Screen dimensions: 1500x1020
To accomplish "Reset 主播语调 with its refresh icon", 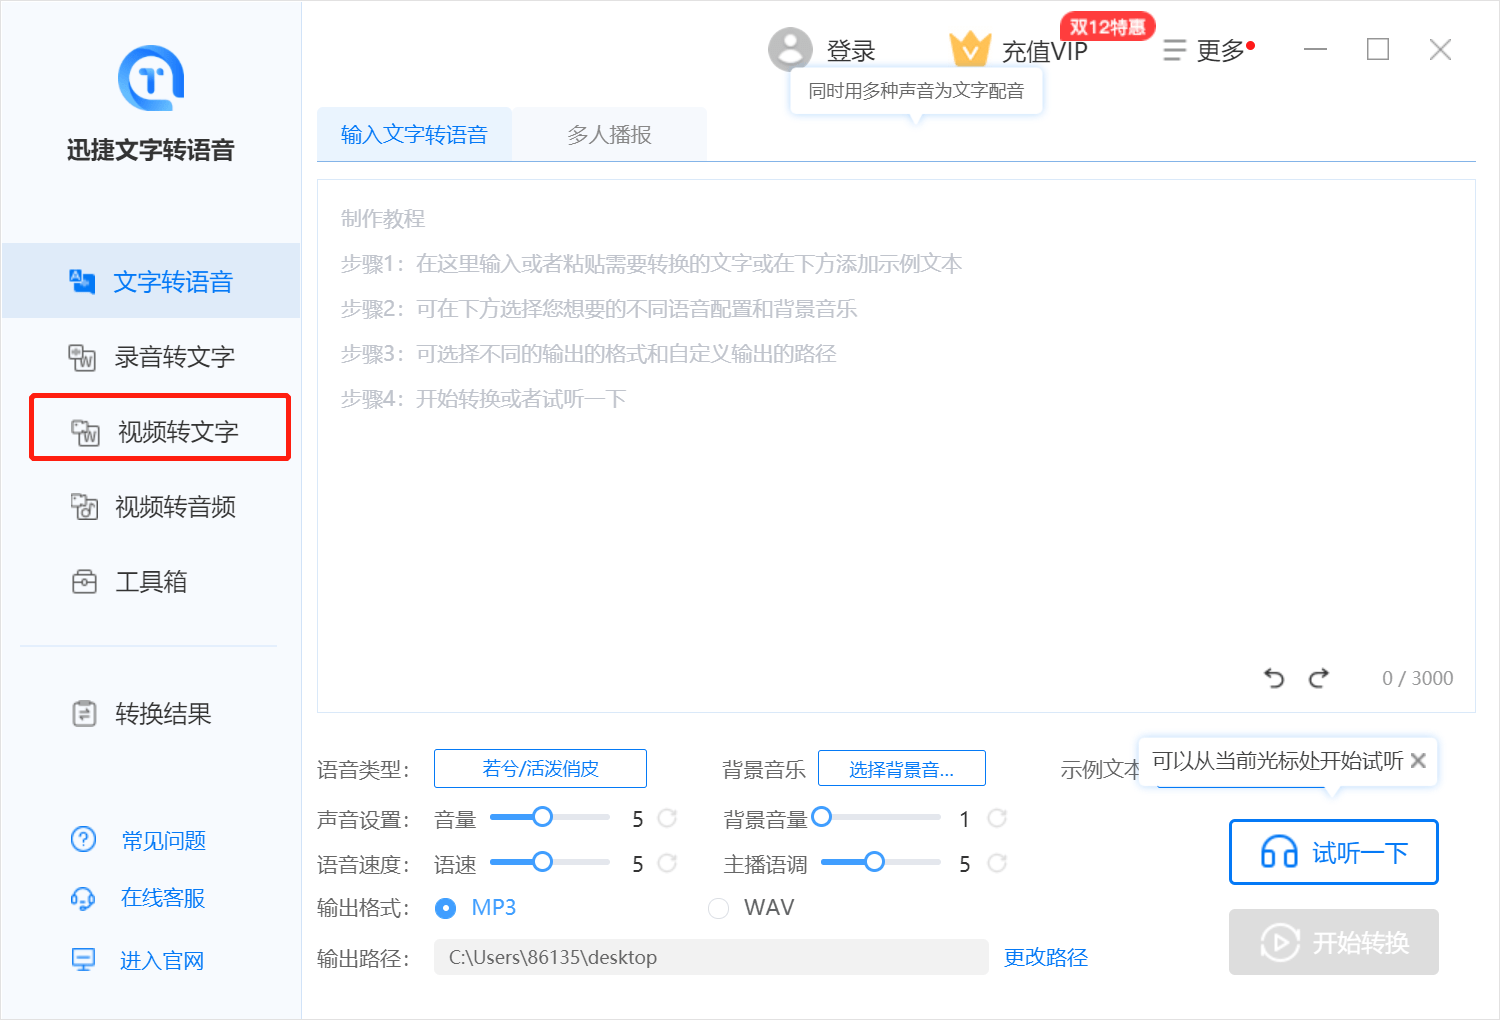I will coord(997,862).
